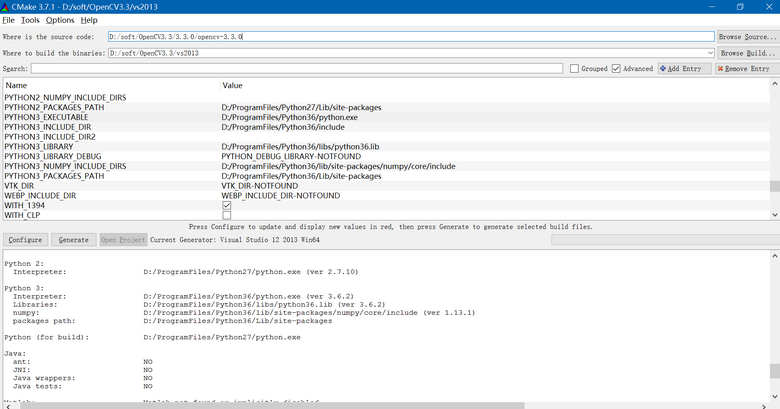Click the WITH_CLP name cell

[22, 215]
